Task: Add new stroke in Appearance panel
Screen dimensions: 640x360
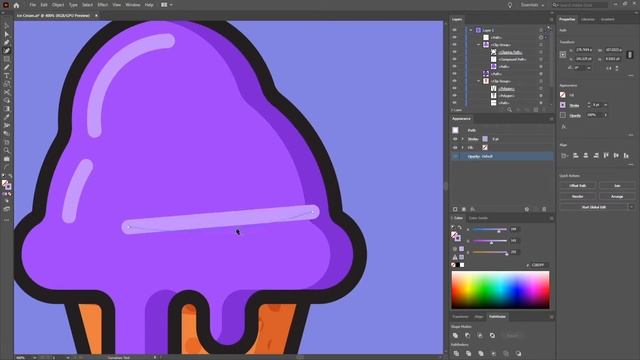Action: pyautogui.click(x=455, y=209)
